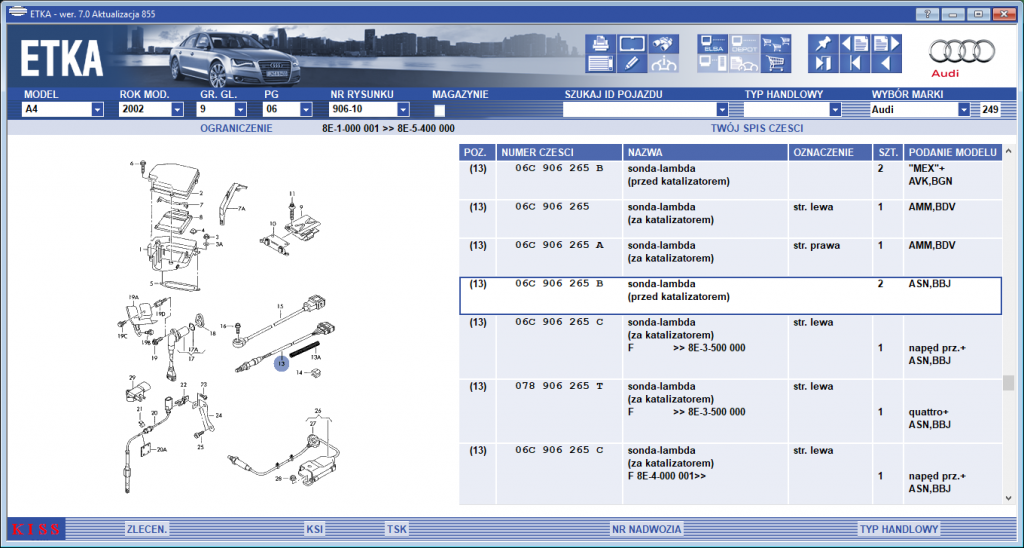
Task: Click callout 13A in the diagram
Action: pyautogui.click(x=315, y=357)
